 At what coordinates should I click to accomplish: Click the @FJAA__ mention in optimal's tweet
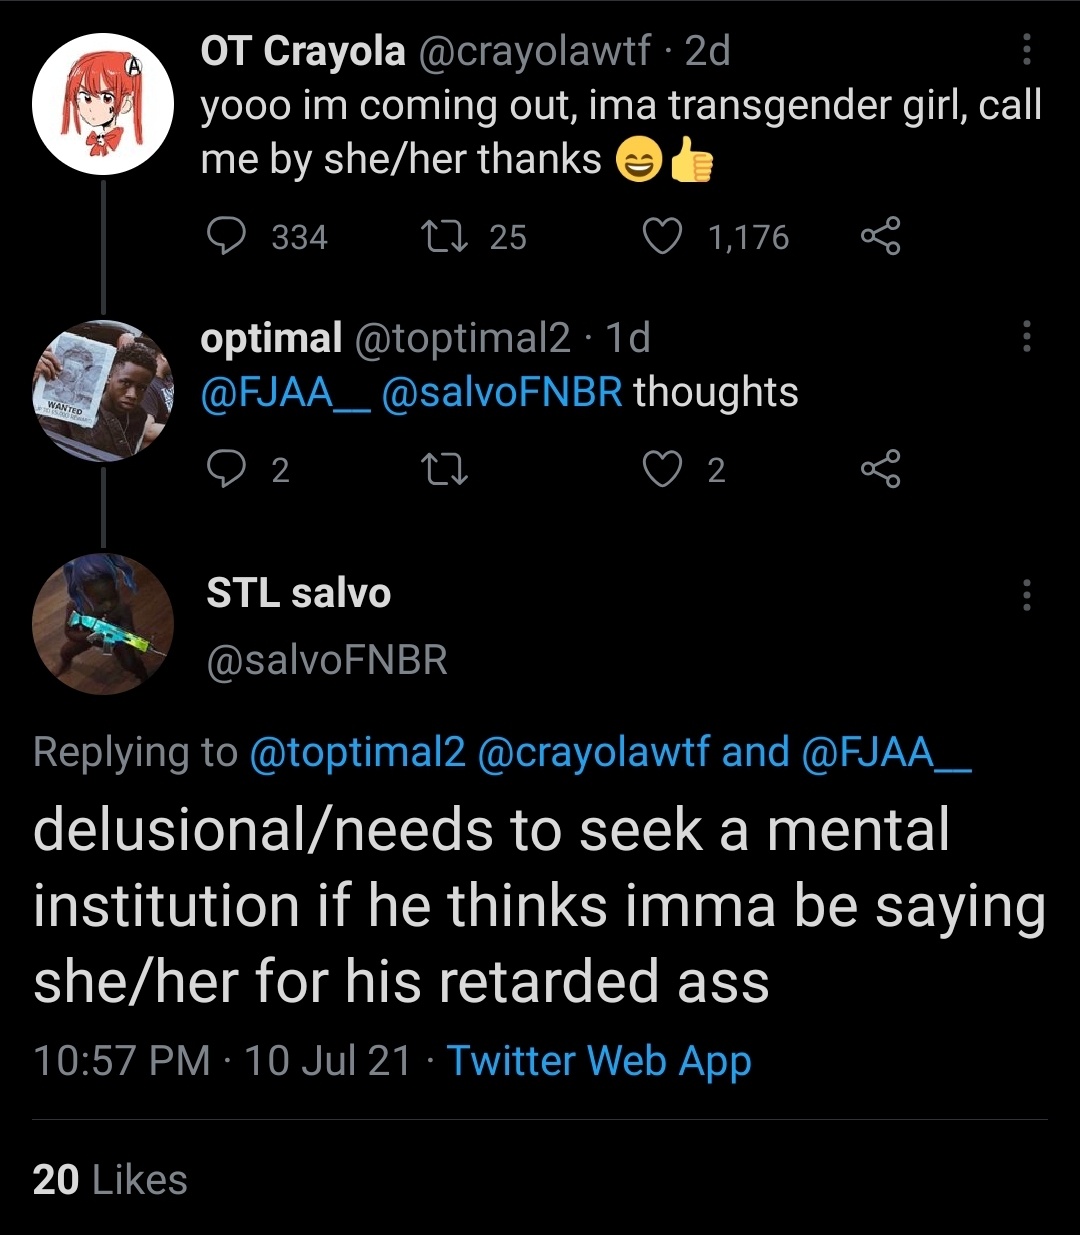pyautogui.click(x=284, y=392)
